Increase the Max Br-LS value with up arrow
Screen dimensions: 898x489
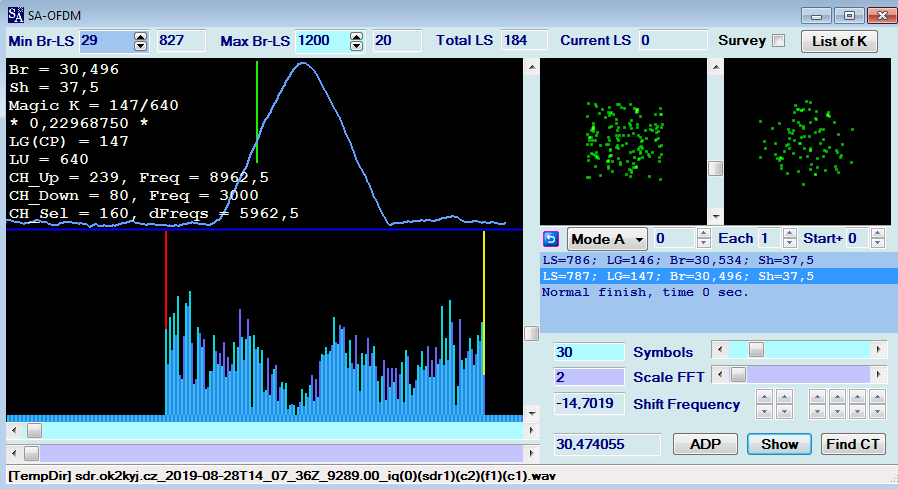(x=356, y=37)
